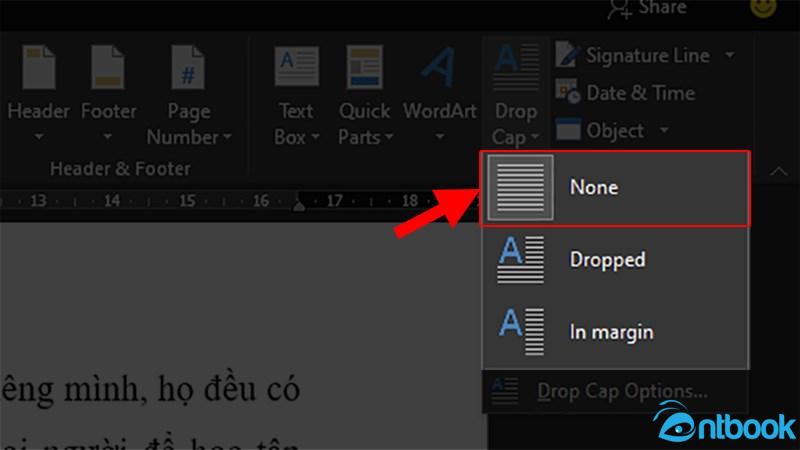
Task: Expand the Header dropdown arrow
Action: (x=39, y=137)
